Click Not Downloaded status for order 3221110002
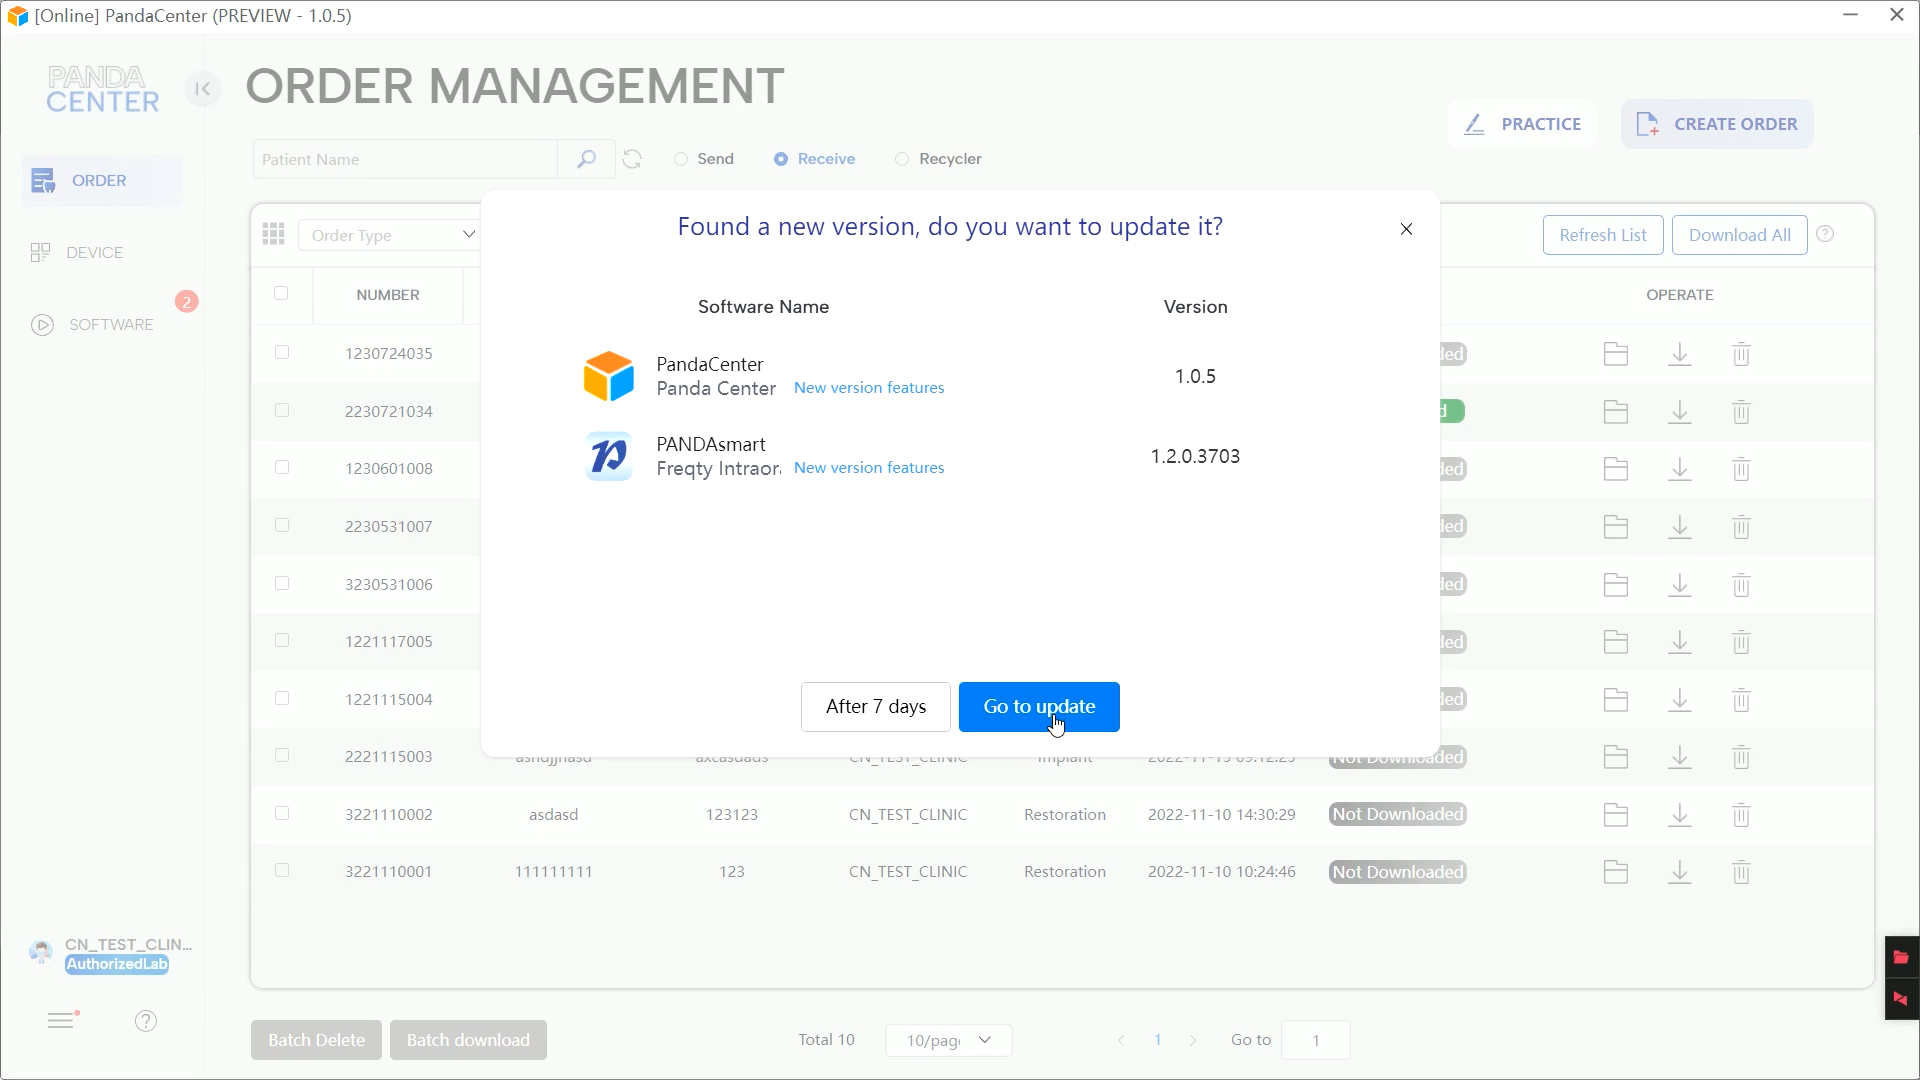Image resolution: width=1920 pixels, height=1080 pixels. pos(1397,814)
